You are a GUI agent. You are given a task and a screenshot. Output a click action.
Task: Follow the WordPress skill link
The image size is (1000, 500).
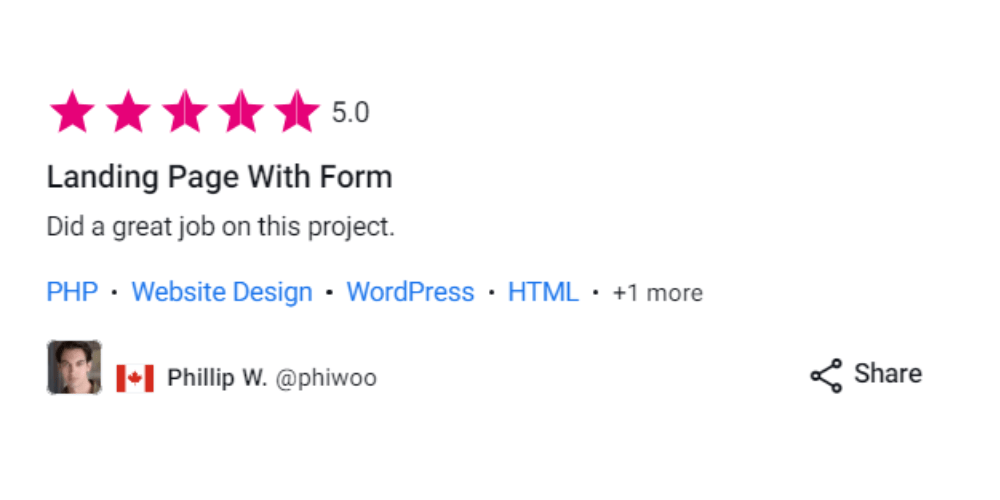click(x=410, y=292)
